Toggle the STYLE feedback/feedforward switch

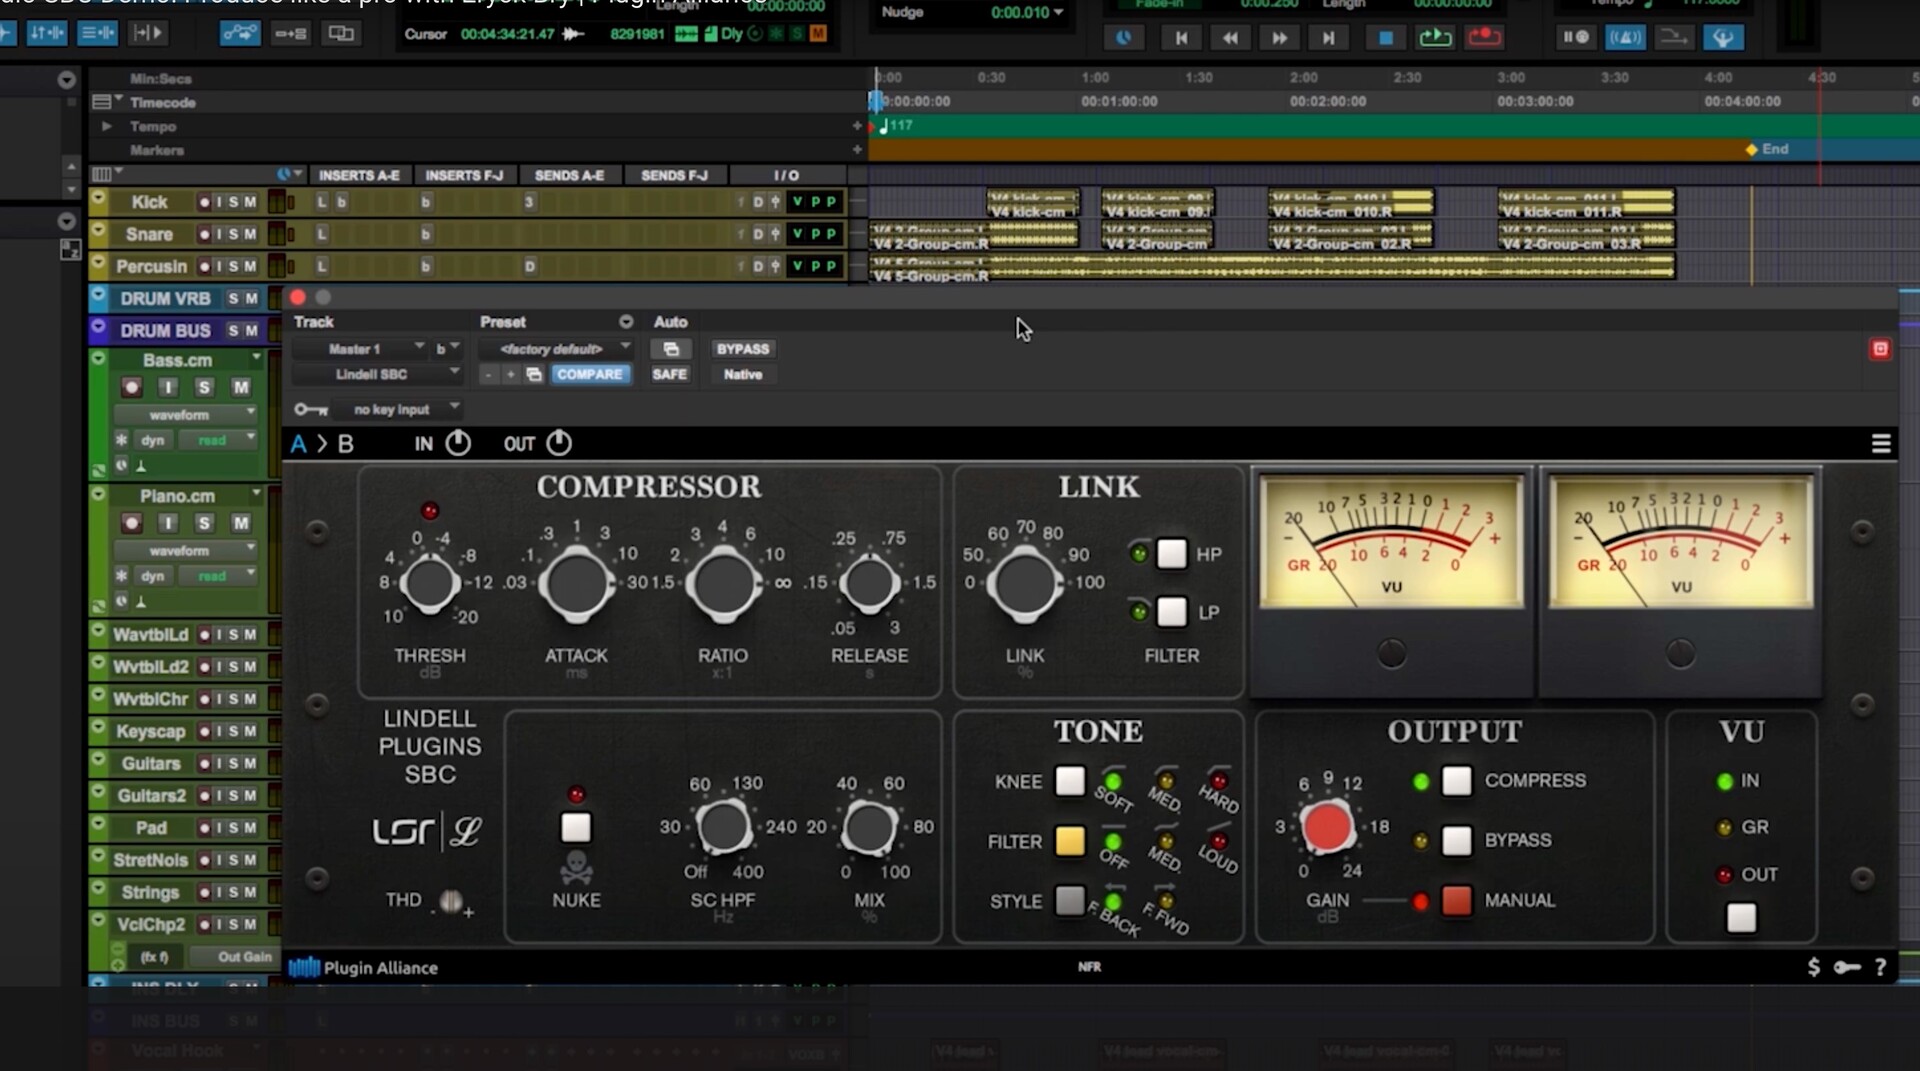click(1070, 900)
